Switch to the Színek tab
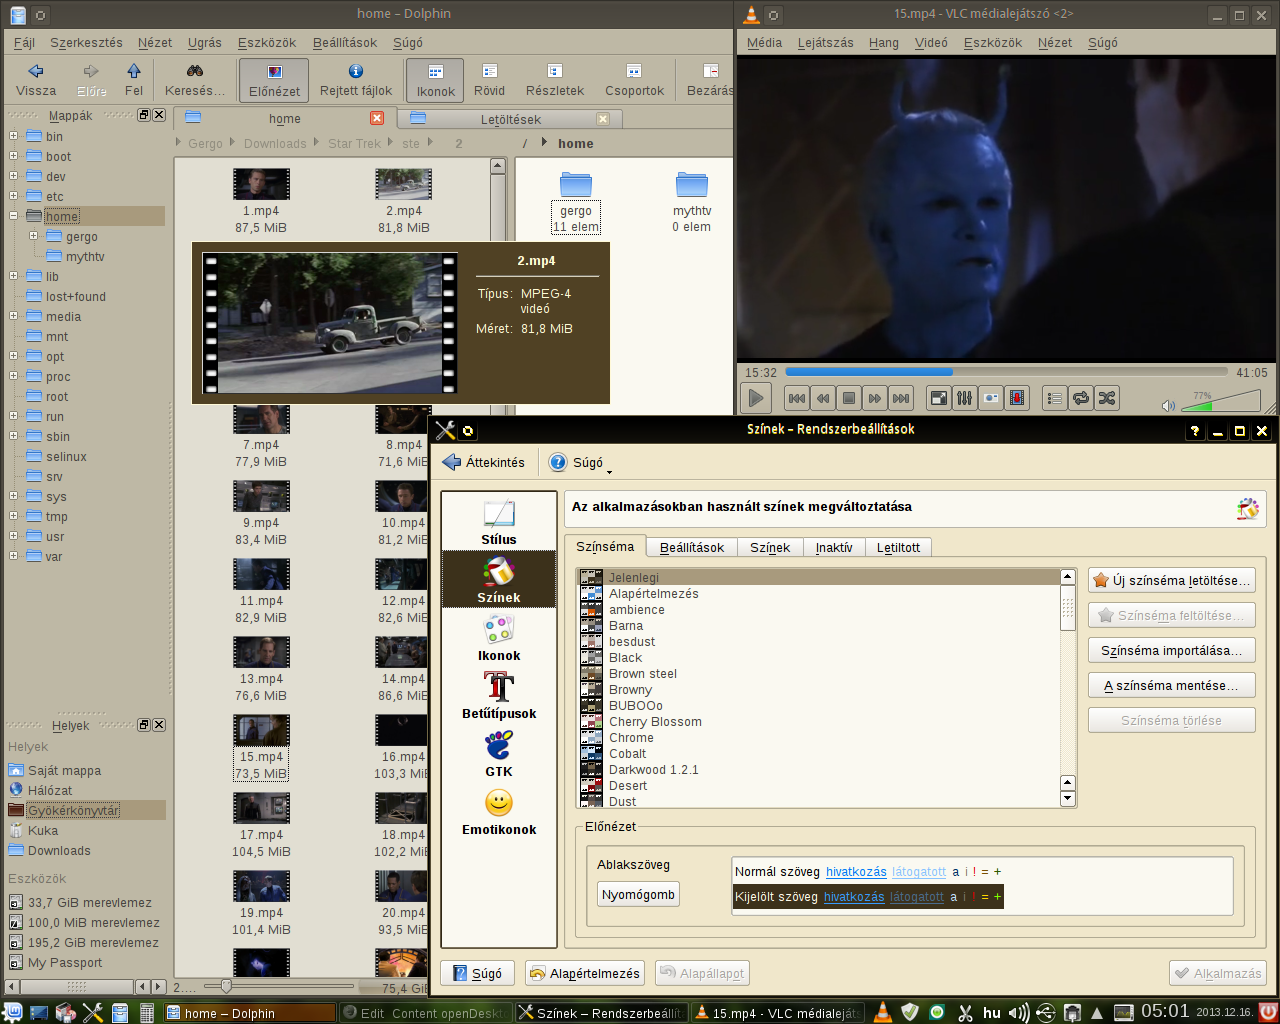The width and height of the screenshot is (1280, 1024). [x=770, y=547]
